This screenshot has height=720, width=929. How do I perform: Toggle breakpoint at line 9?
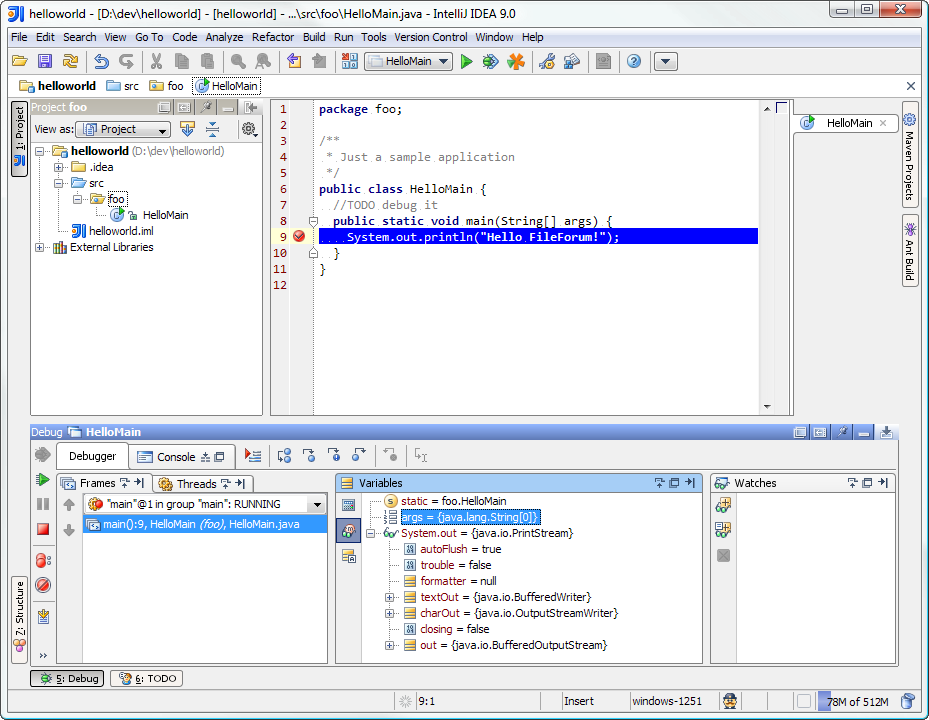(x=299, y=236)
